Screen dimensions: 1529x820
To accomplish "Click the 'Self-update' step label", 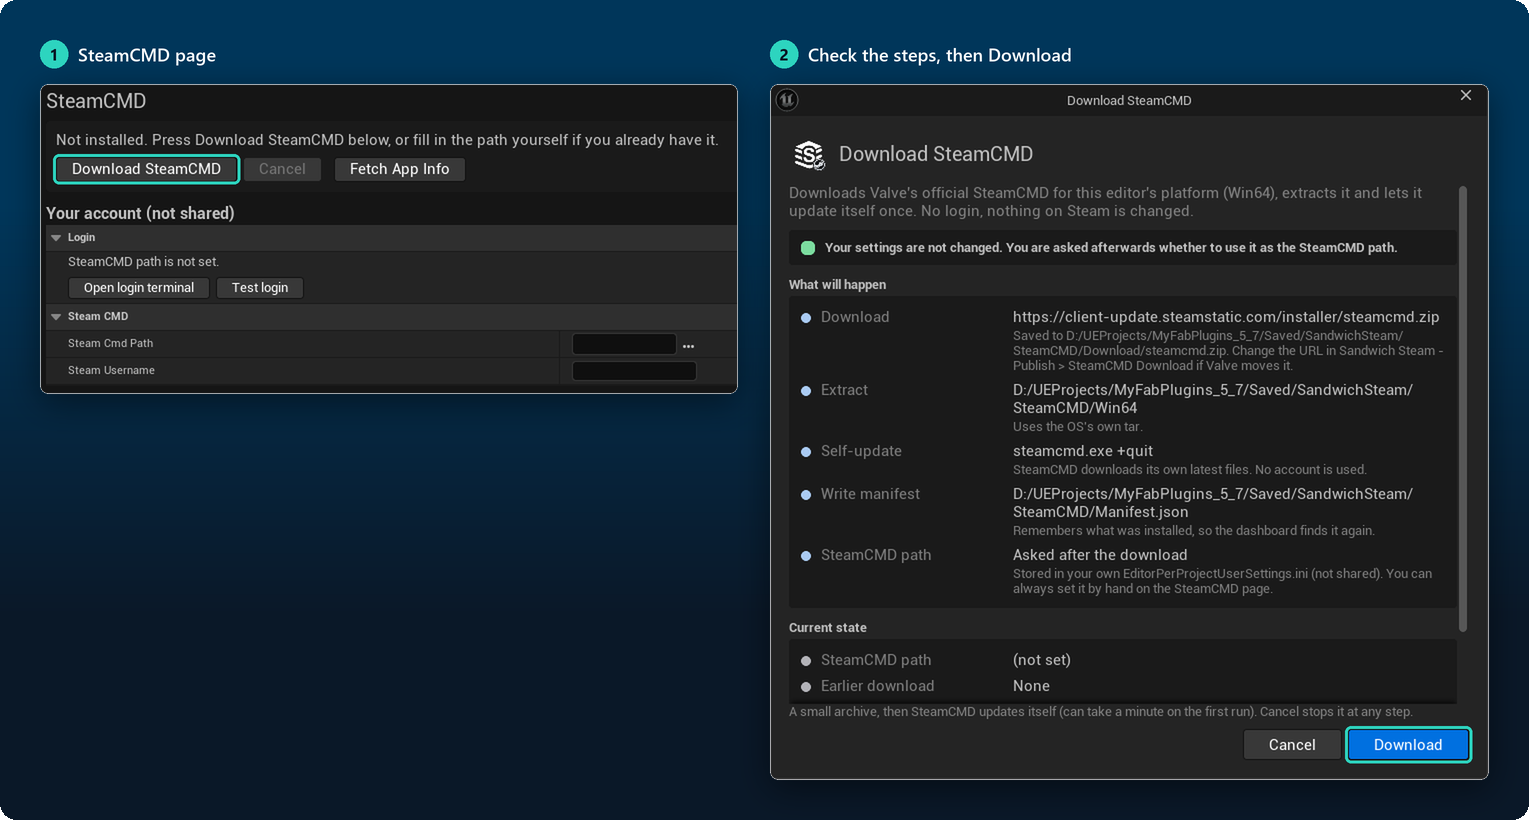I will [861, 451].
